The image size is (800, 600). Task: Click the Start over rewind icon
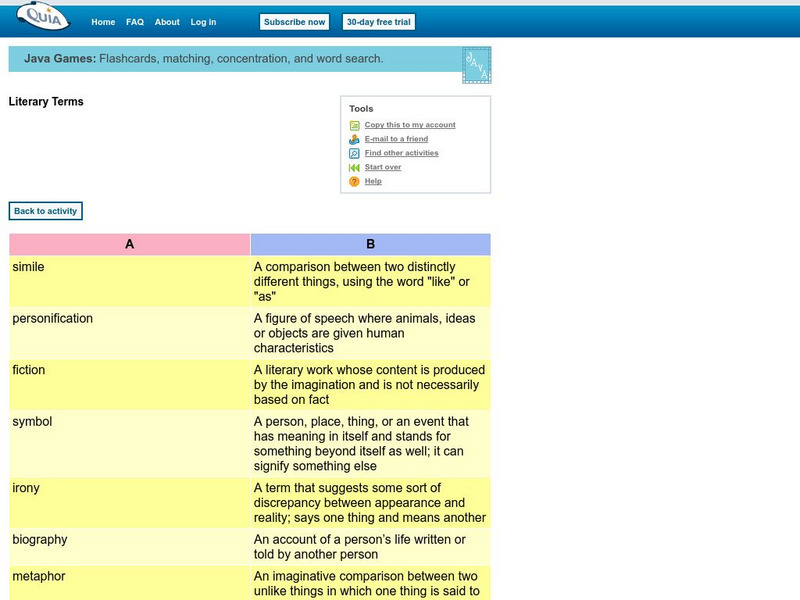[354, 168]
